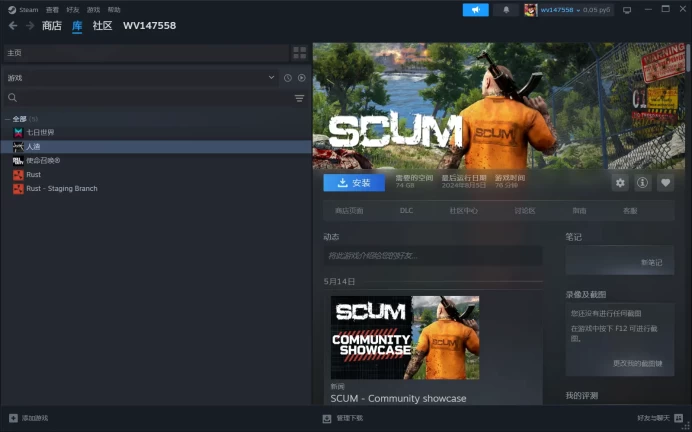Image resolution: width=692 pixels, height=432 pixels.
Task: Click the user avatar picture
Action: tap(530, 10)
